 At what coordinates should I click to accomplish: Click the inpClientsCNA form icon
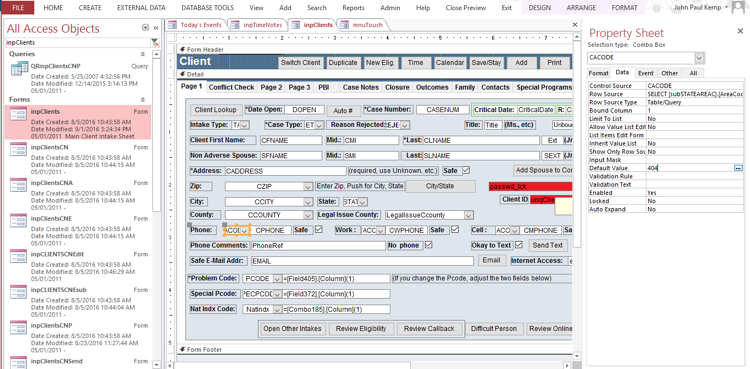[19, 185]
